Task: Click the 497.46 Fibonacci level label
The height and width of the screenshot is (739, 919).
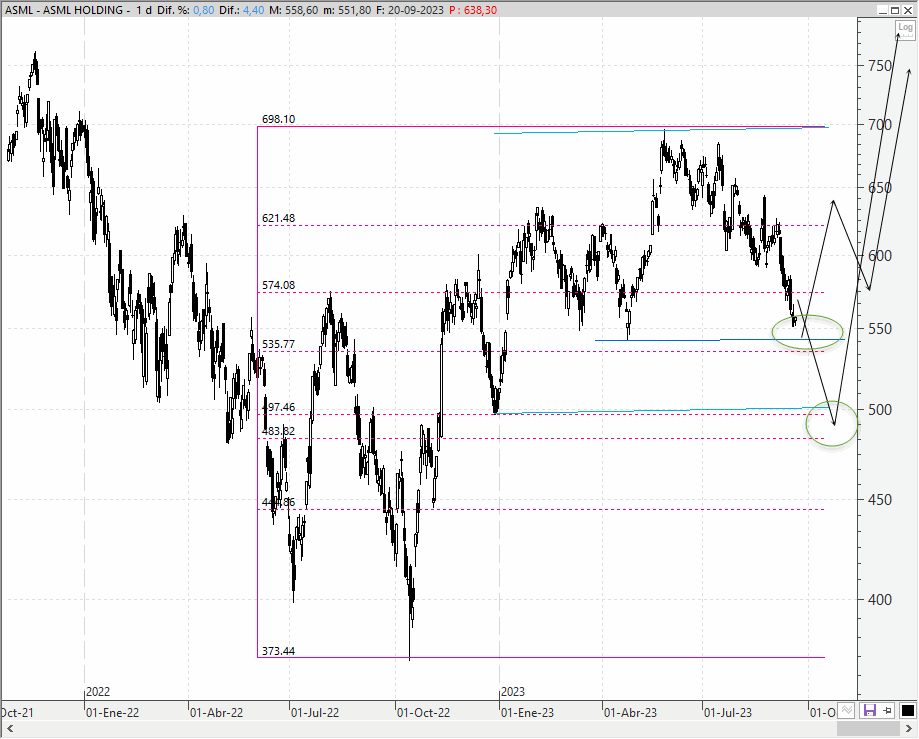Action: point(278,407)
